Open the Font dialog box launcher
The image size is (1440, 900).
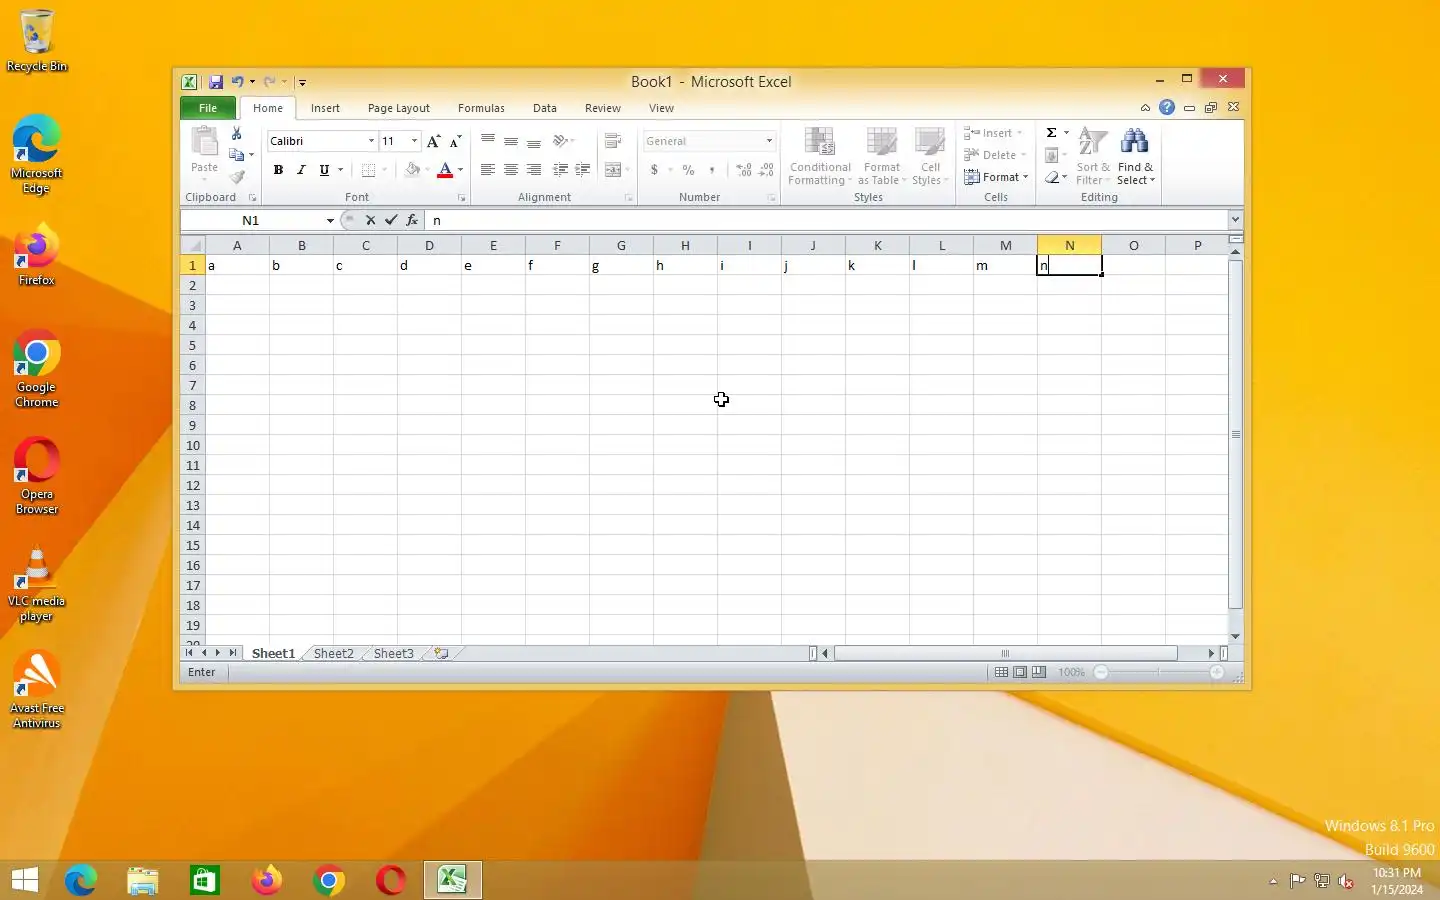click(461, 198)
